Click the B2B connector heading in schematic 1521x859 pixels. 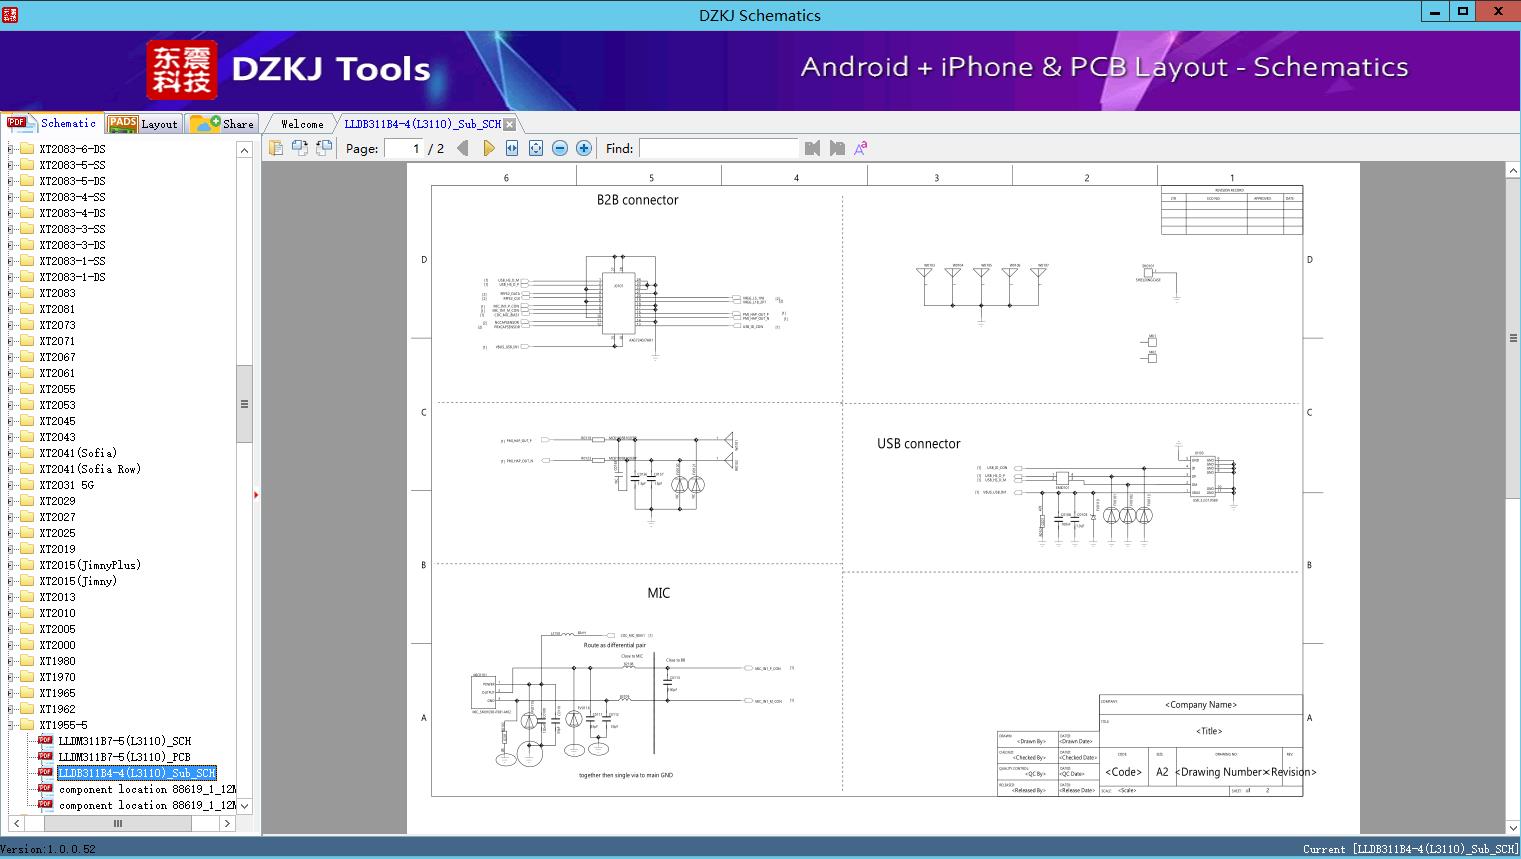[x=637, y=200]
